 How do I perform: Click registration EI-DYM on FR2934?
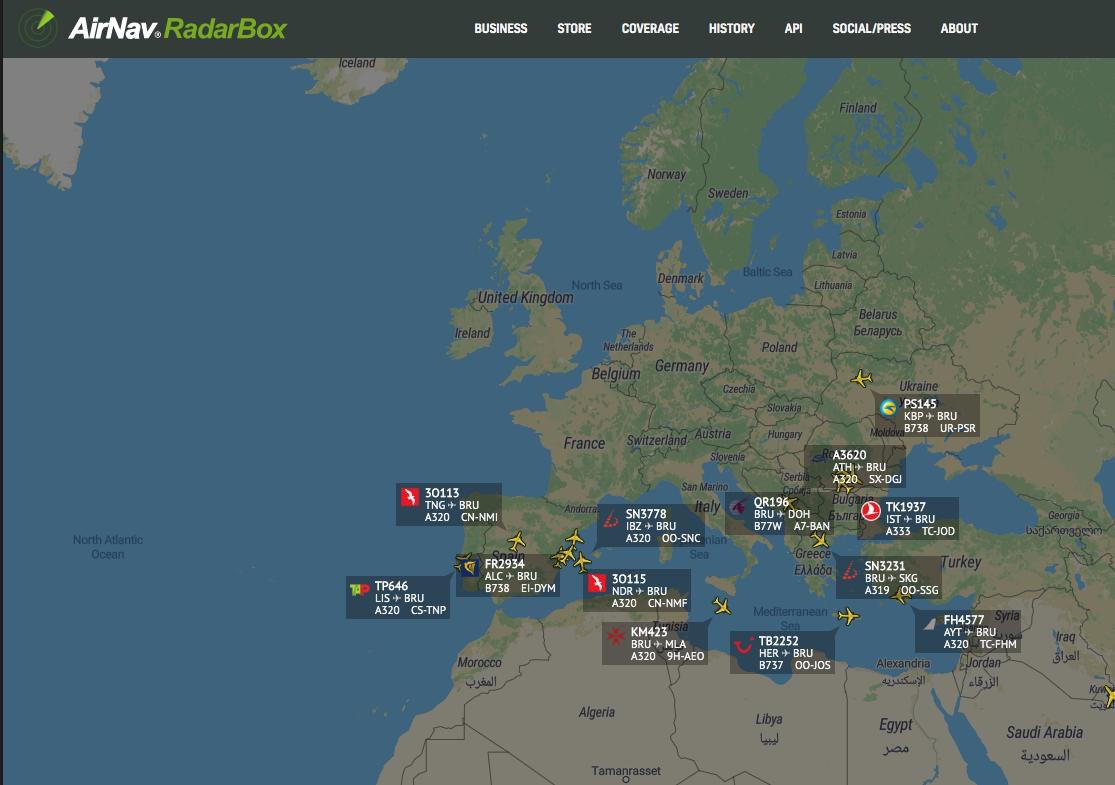coord(538,588)
